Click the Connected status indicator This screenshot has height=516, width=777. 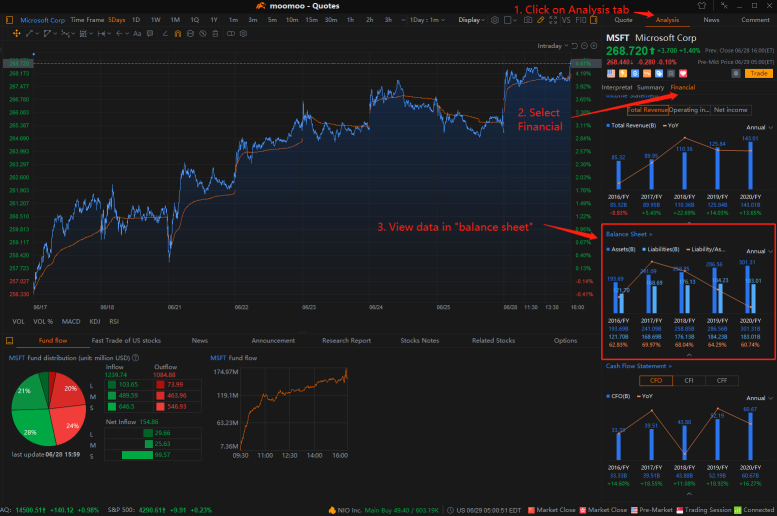coord(754,510)
